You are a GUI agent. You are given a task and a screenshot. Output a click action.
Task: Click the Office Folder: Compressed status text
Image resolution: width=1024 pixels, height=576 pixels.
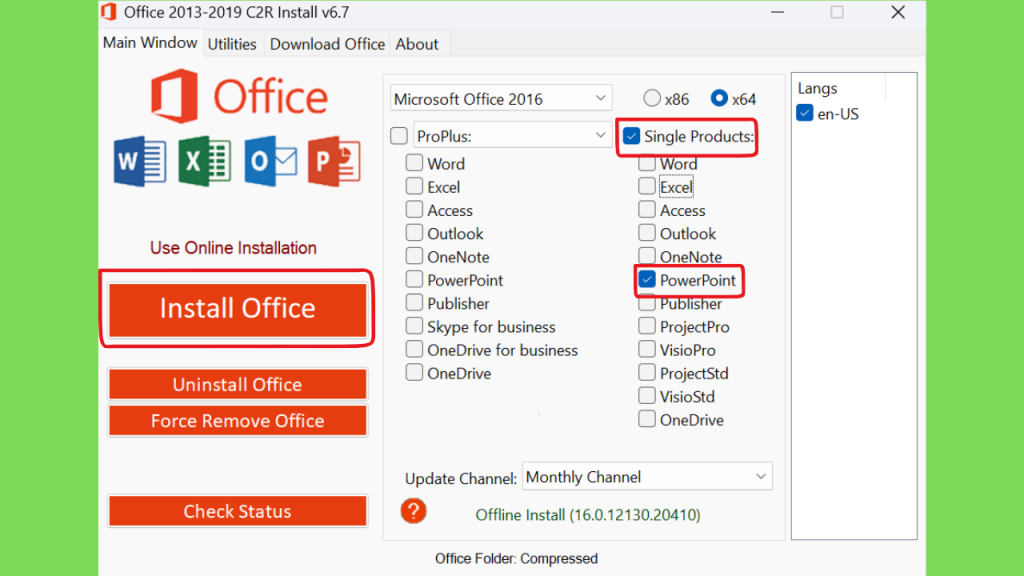517,558
